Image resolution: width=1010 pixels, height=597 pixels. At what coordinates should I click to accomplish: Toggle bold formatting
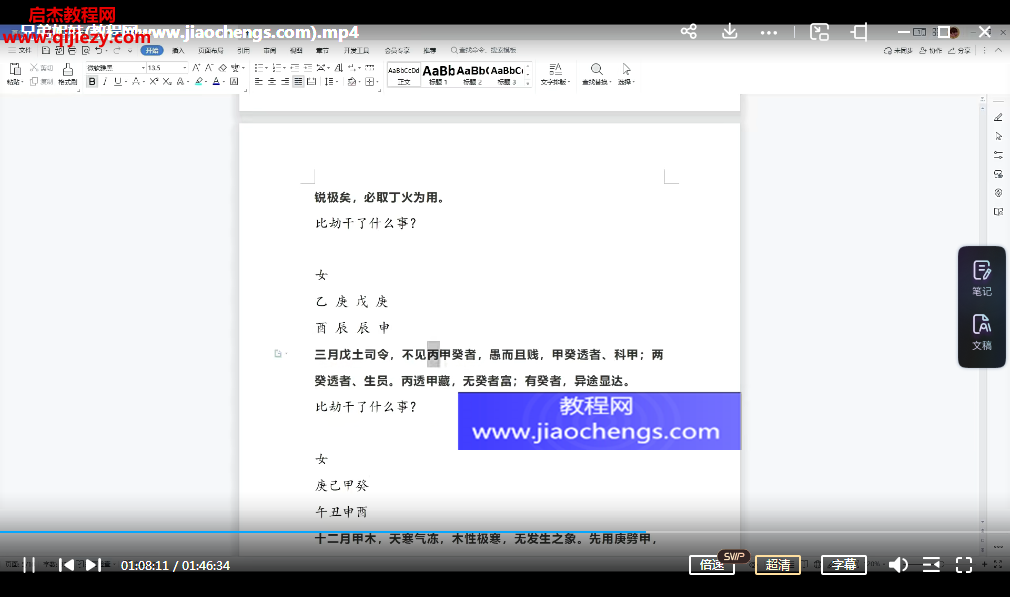(92, 82)
